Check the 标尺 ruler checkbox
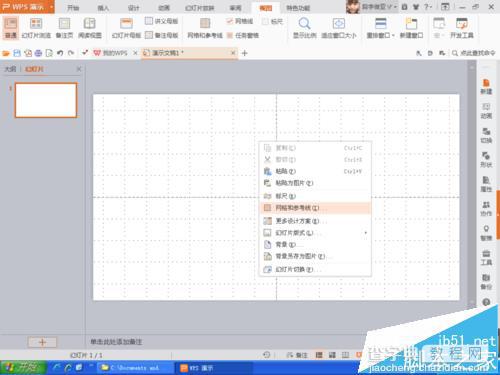Viewport: 500px width, 375px height. 265,21
